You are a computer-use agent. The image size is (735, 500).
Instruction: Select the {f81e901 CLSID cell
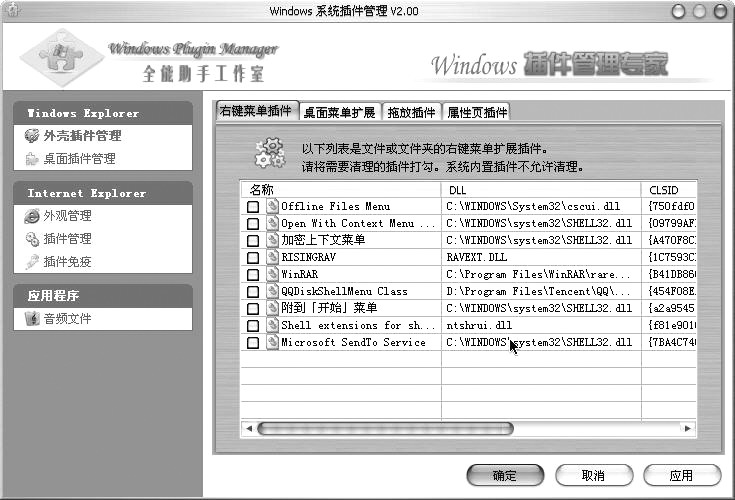coord(669,325)
